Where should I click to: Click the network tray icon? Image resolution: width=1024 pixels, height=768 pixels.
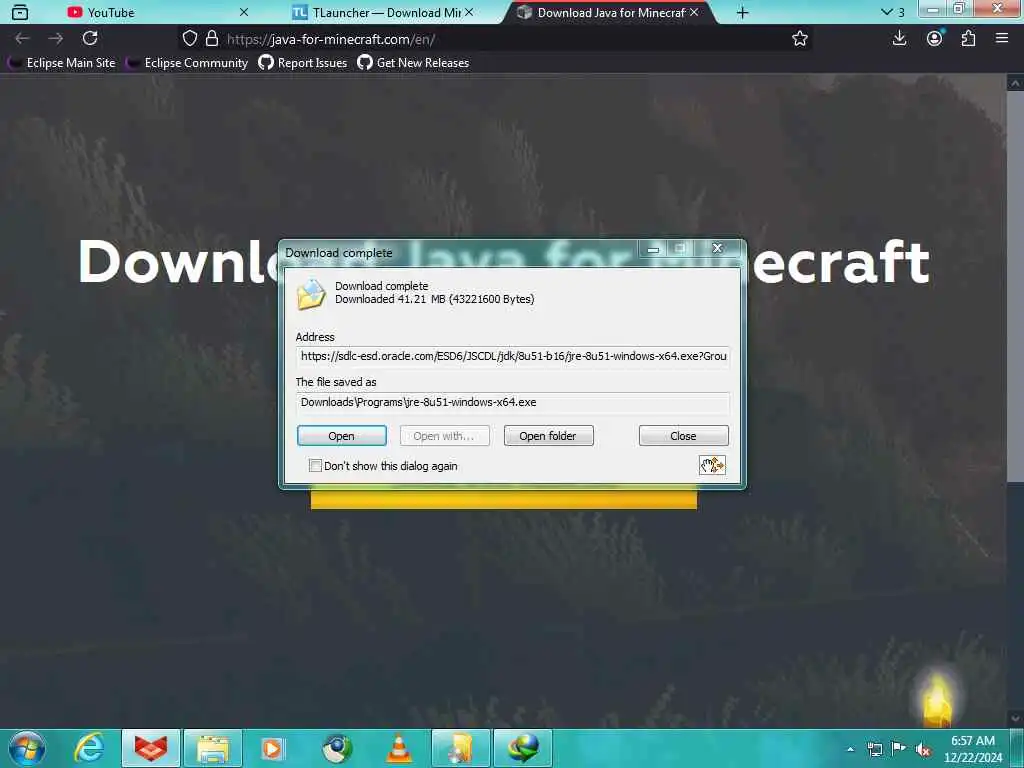(874, 749)
